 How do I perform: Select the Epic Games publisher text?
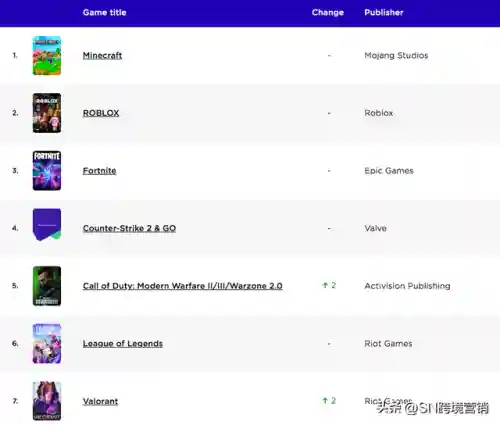coord(389,171)
